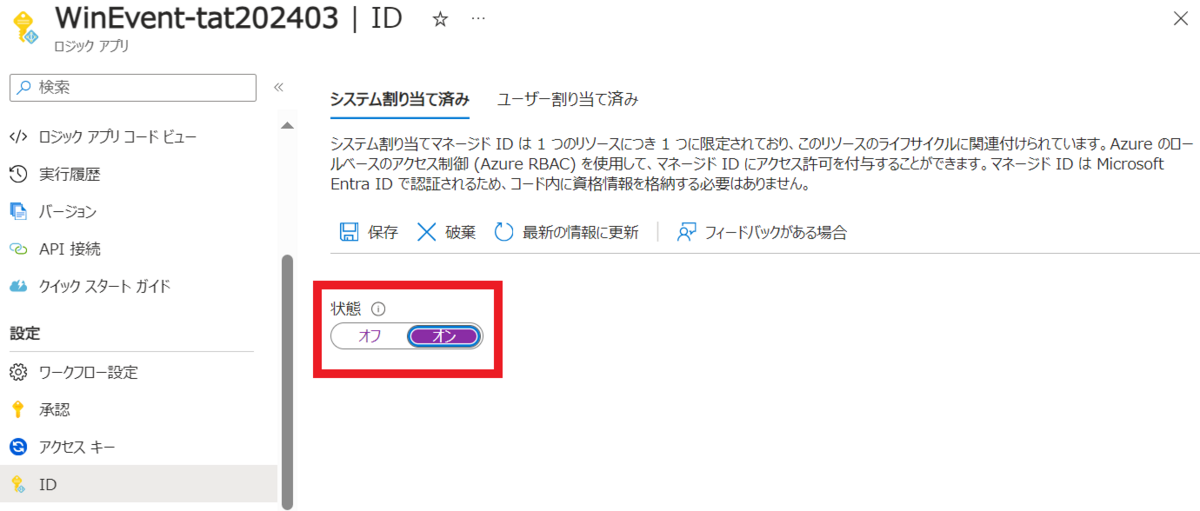Select the ID item in sidebar
This screenshot has height=511, width=1200.
point(138,484)
